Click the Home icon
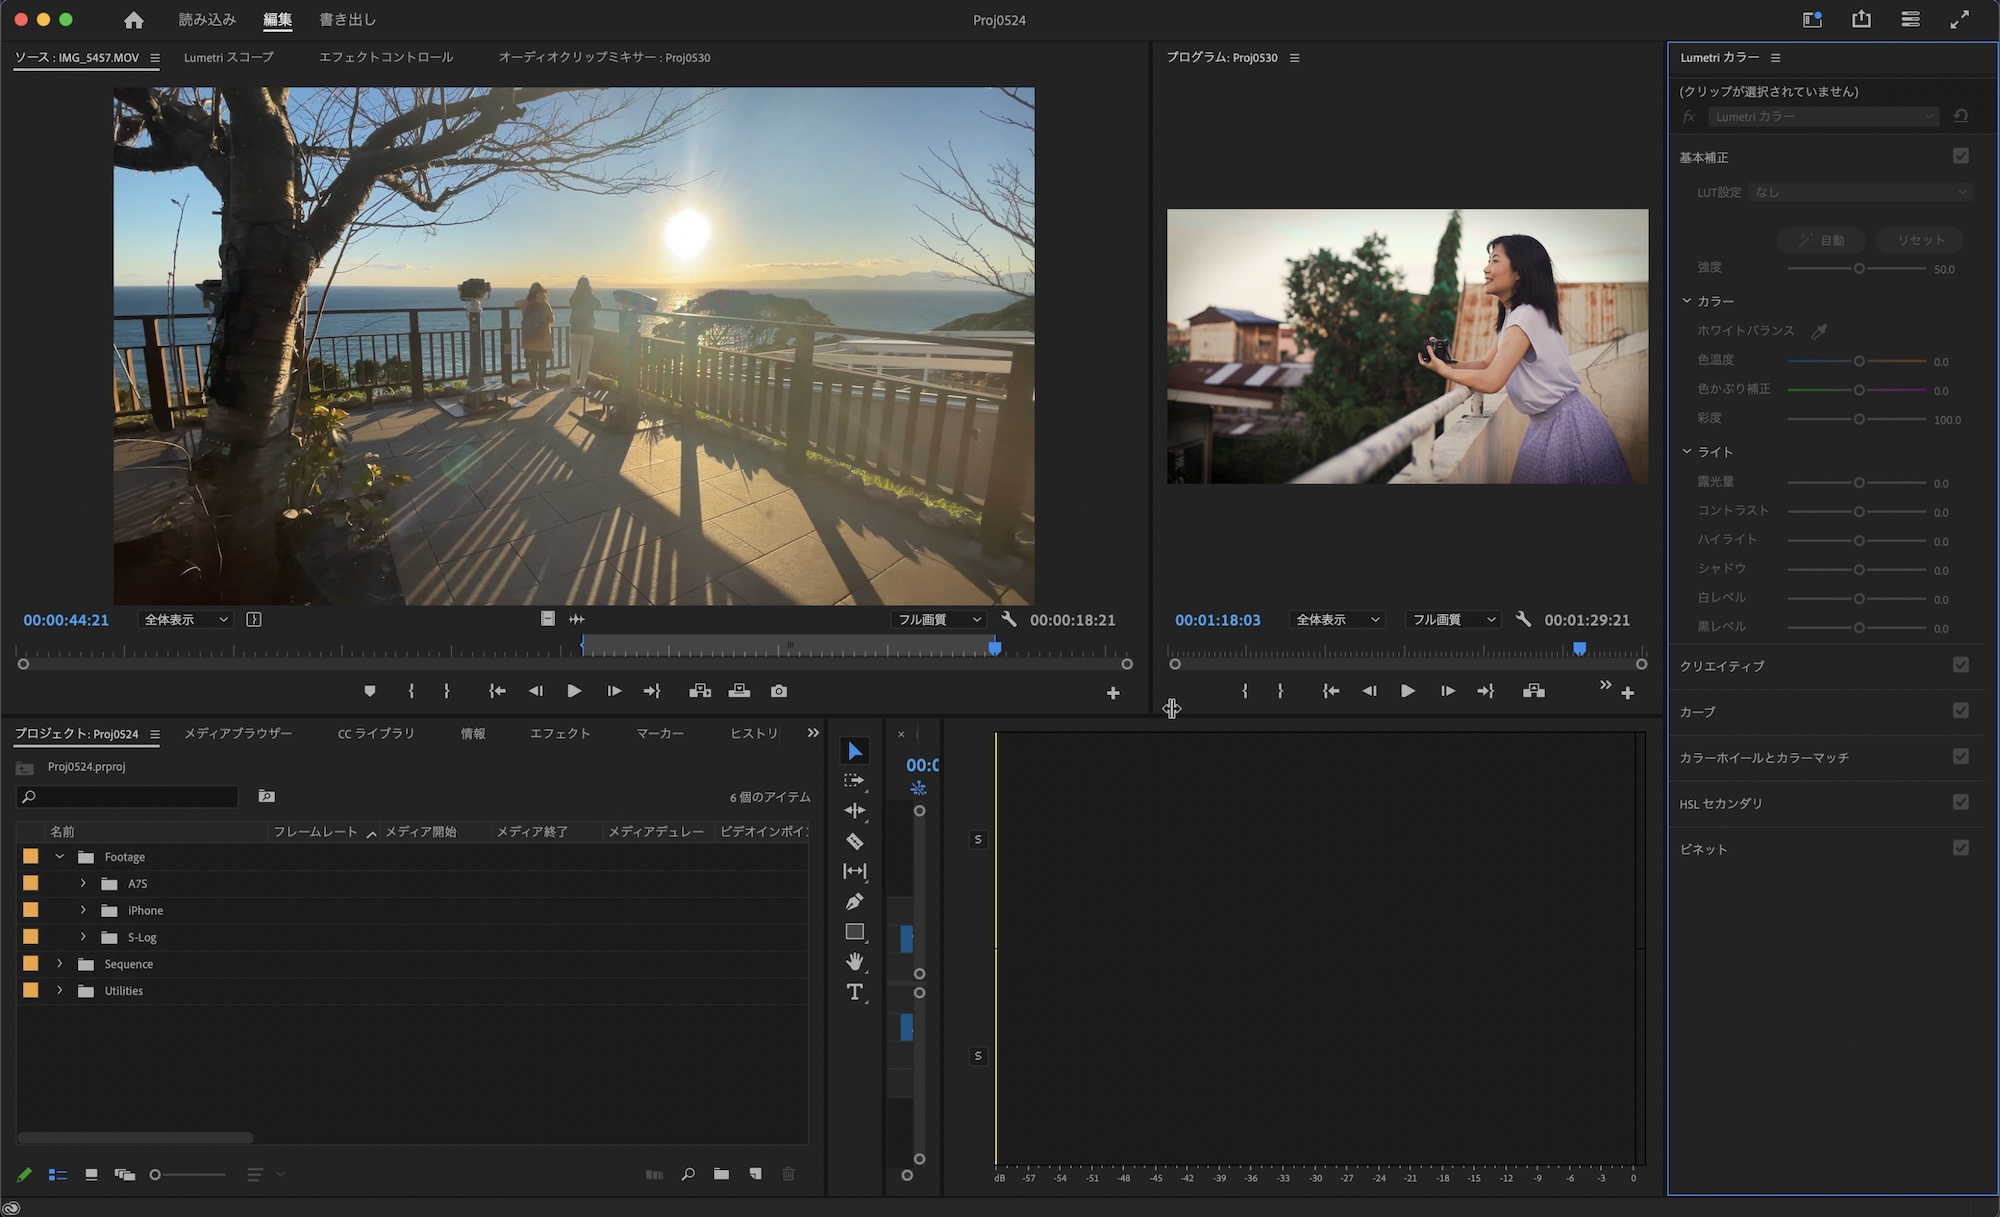Viewport: 2000px width, 1217px height. [x=133, y=20]
